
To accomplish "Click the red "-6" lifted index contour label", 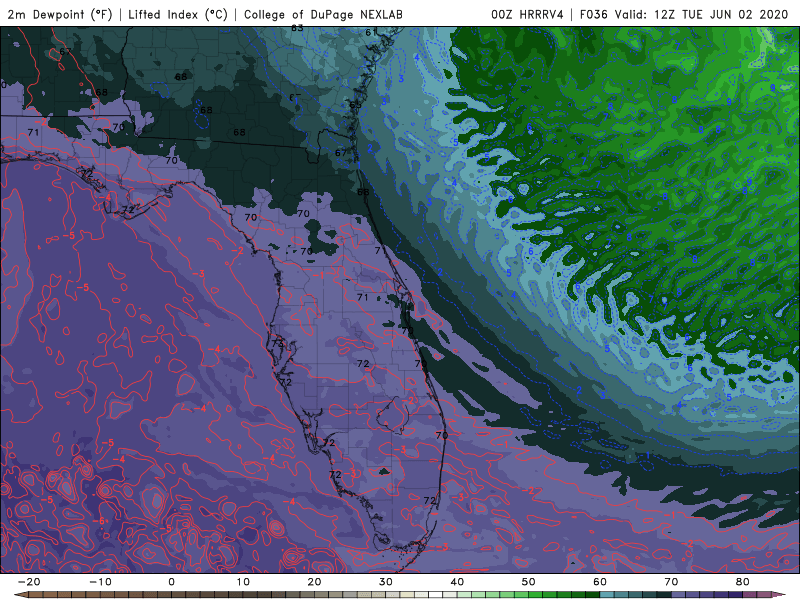I will pyautogui.click(x=100, y=521).
